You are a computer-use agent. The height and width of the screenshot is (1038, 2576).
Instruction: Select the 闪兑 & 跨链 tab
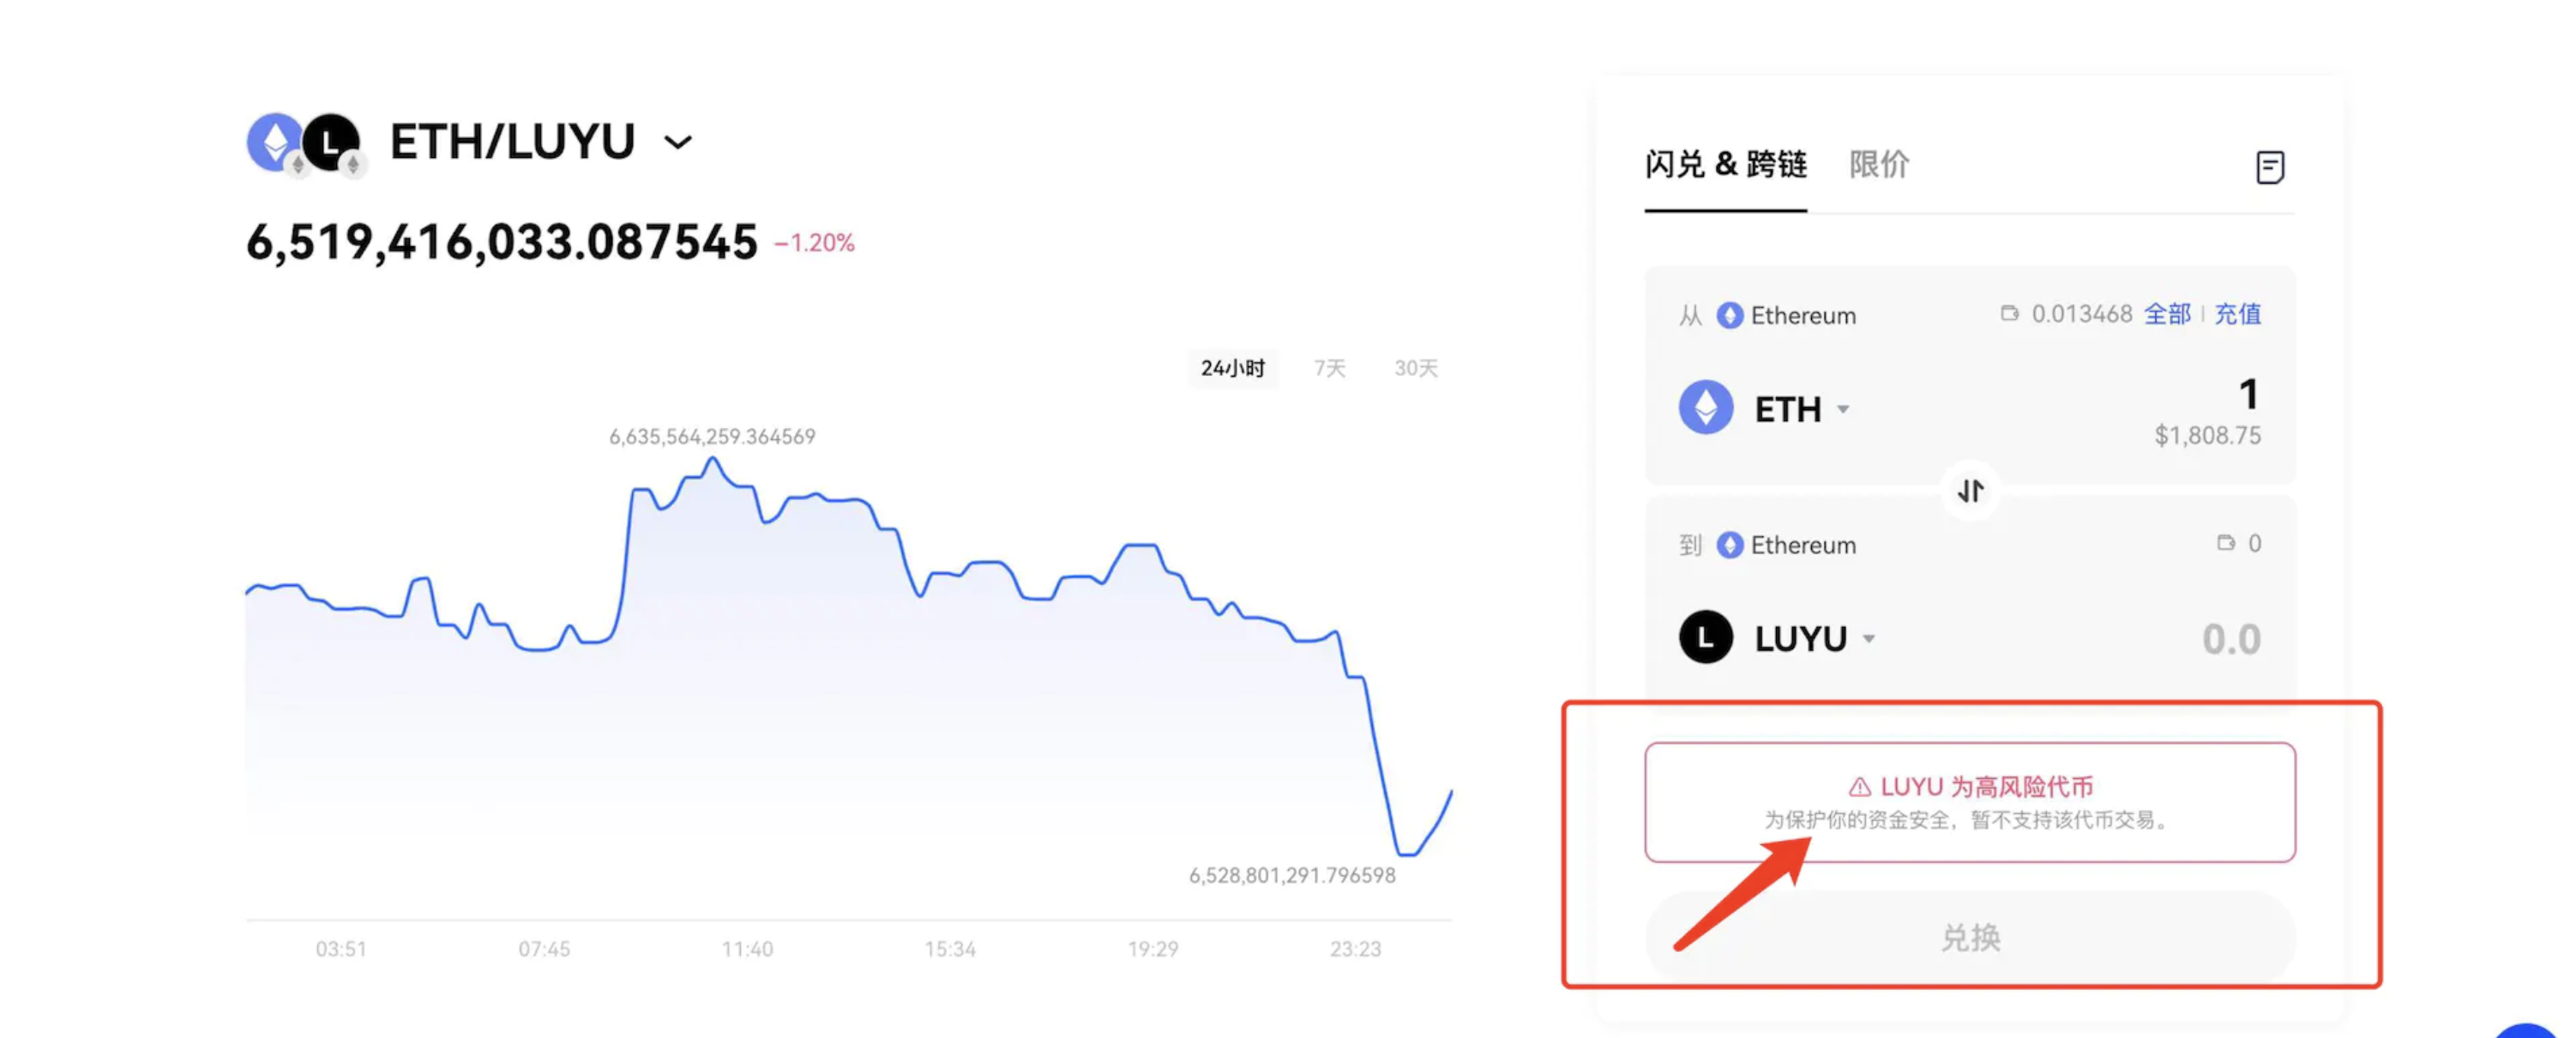(x=1725, y=164)
